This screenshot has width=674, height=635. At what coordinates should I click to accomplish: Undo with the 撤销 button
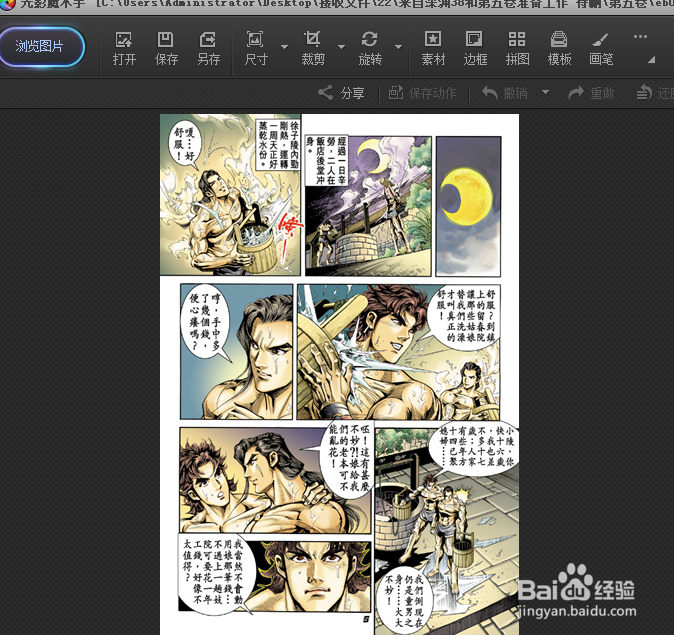coord(505,93)
